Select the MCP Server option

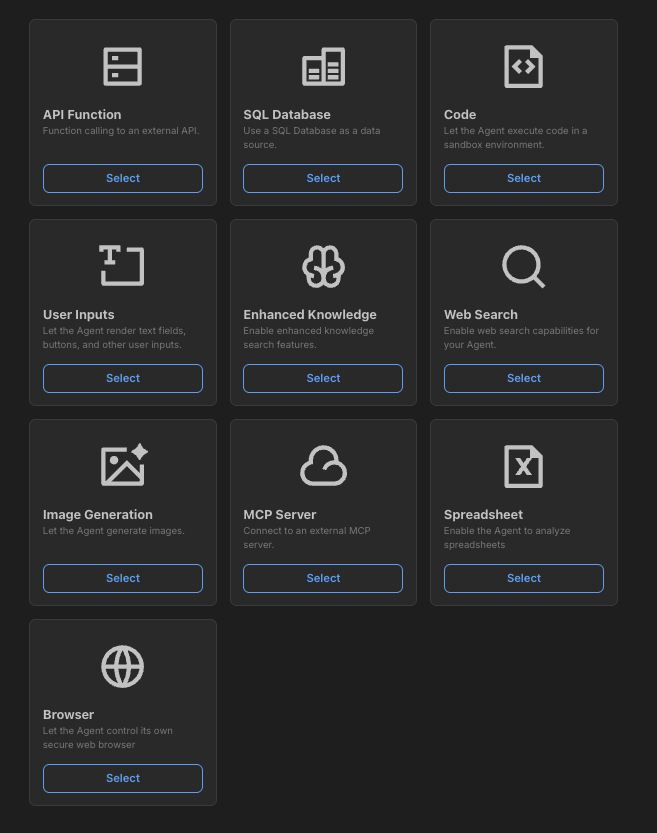(x=323, y=579)
